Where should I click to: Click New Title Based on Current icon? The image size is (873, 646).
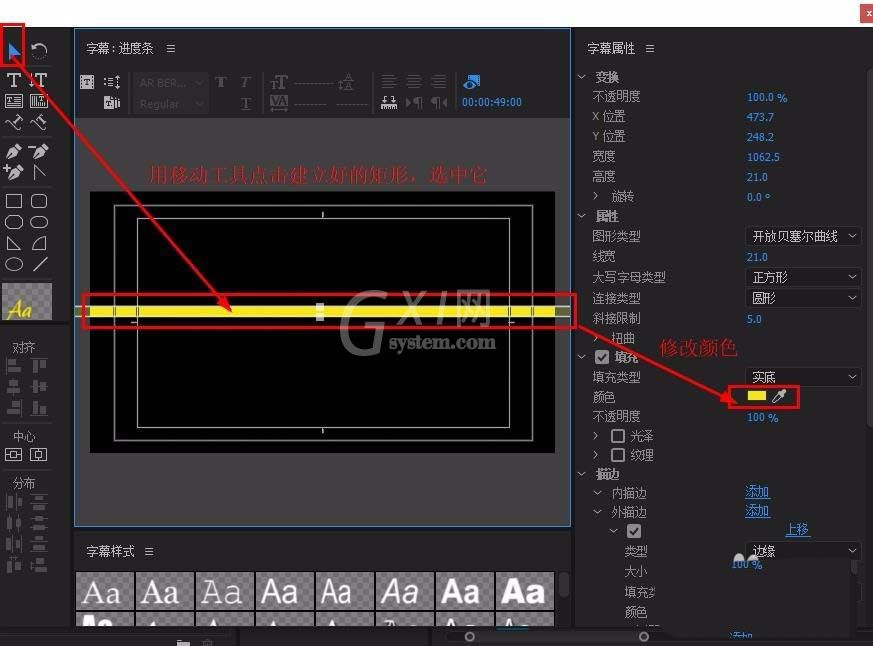pyautogui.click(x=87, y=82)
